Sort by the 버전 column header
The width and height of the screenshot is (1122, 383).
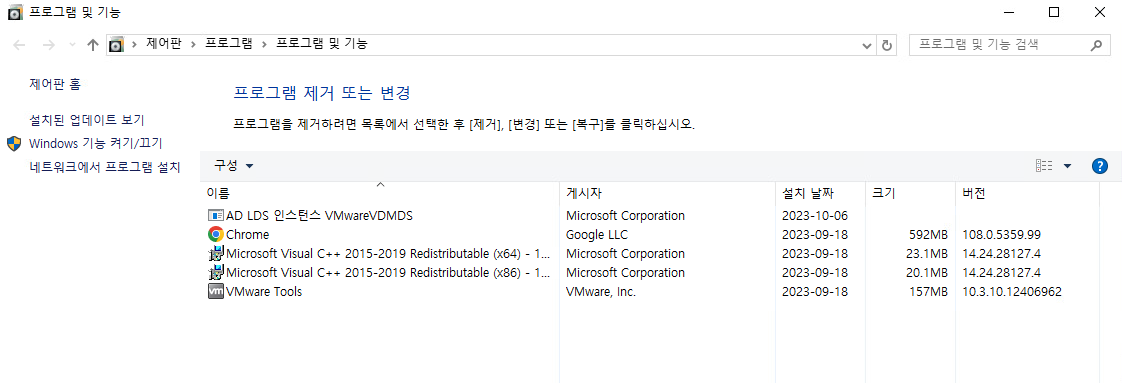pyautogui.click(x=1027, y=193)
